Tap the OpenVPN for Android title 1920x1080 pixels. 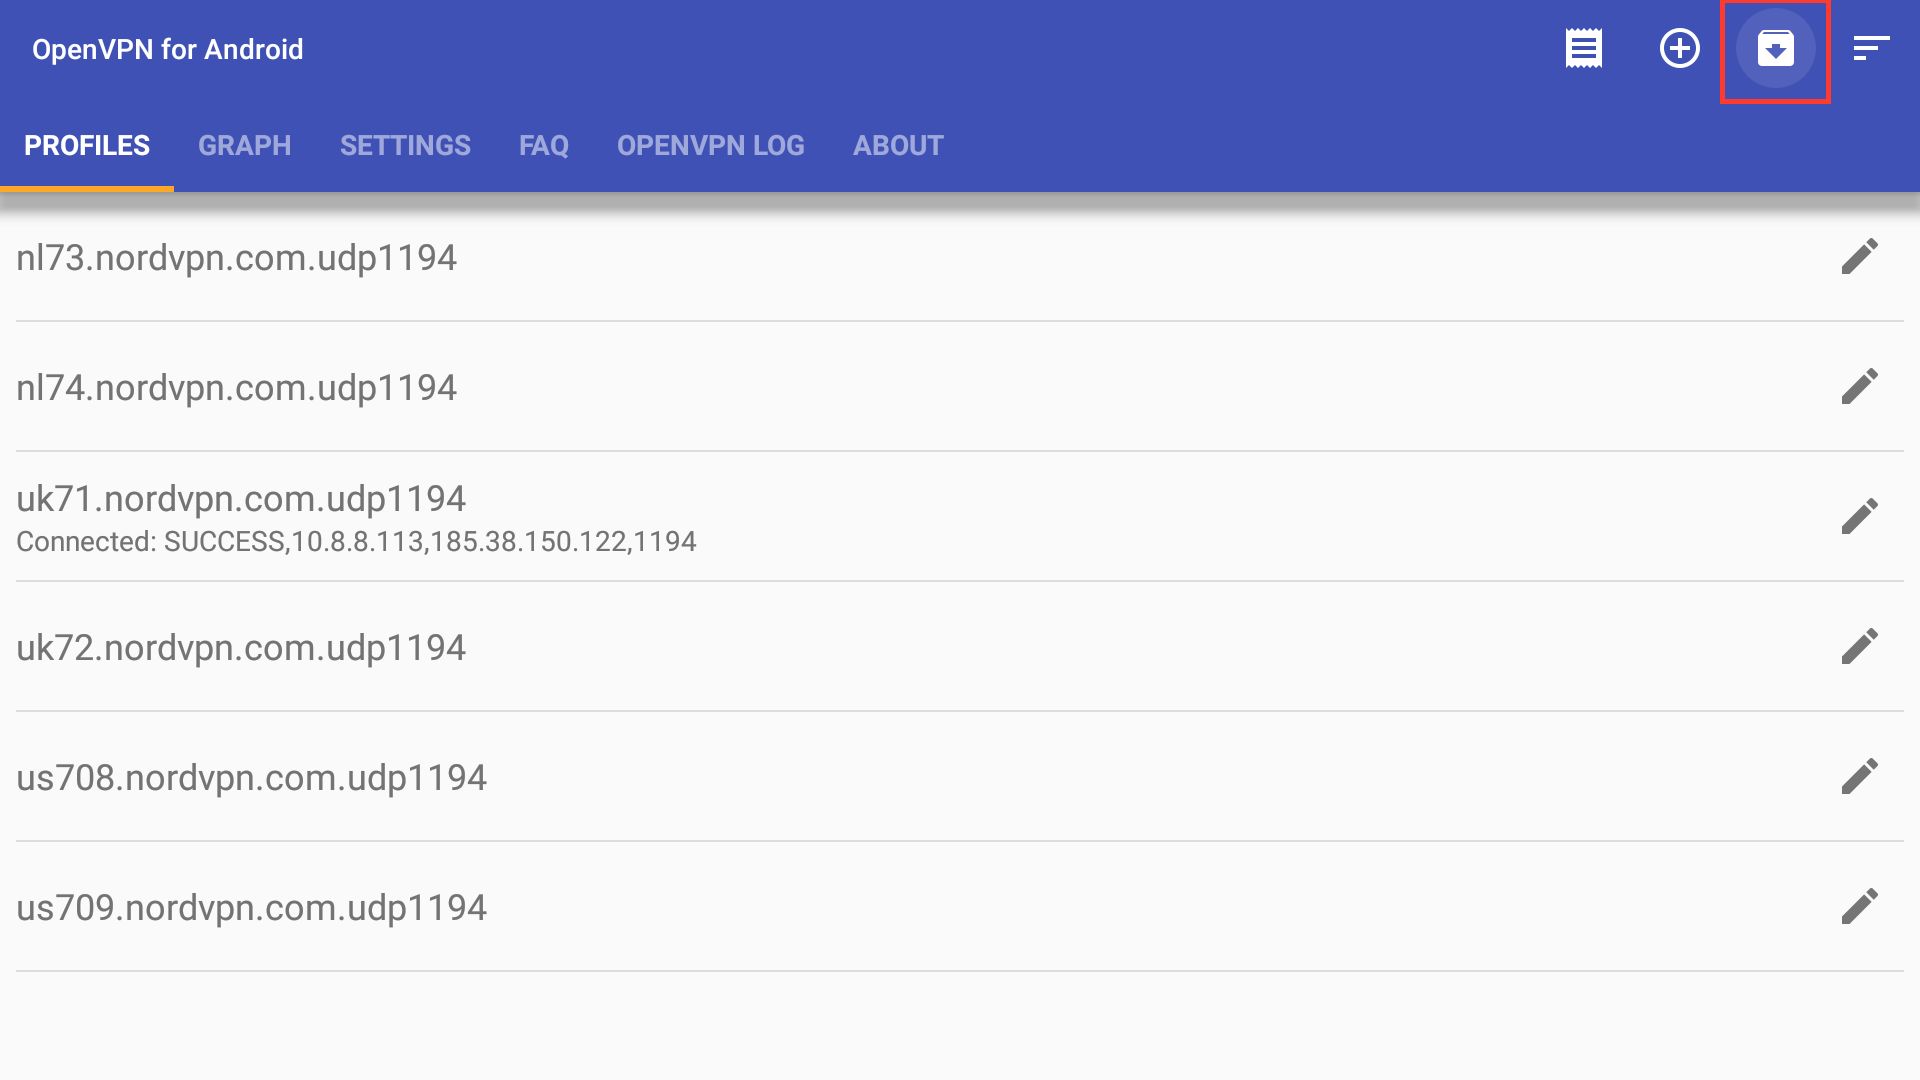(168, 50)
